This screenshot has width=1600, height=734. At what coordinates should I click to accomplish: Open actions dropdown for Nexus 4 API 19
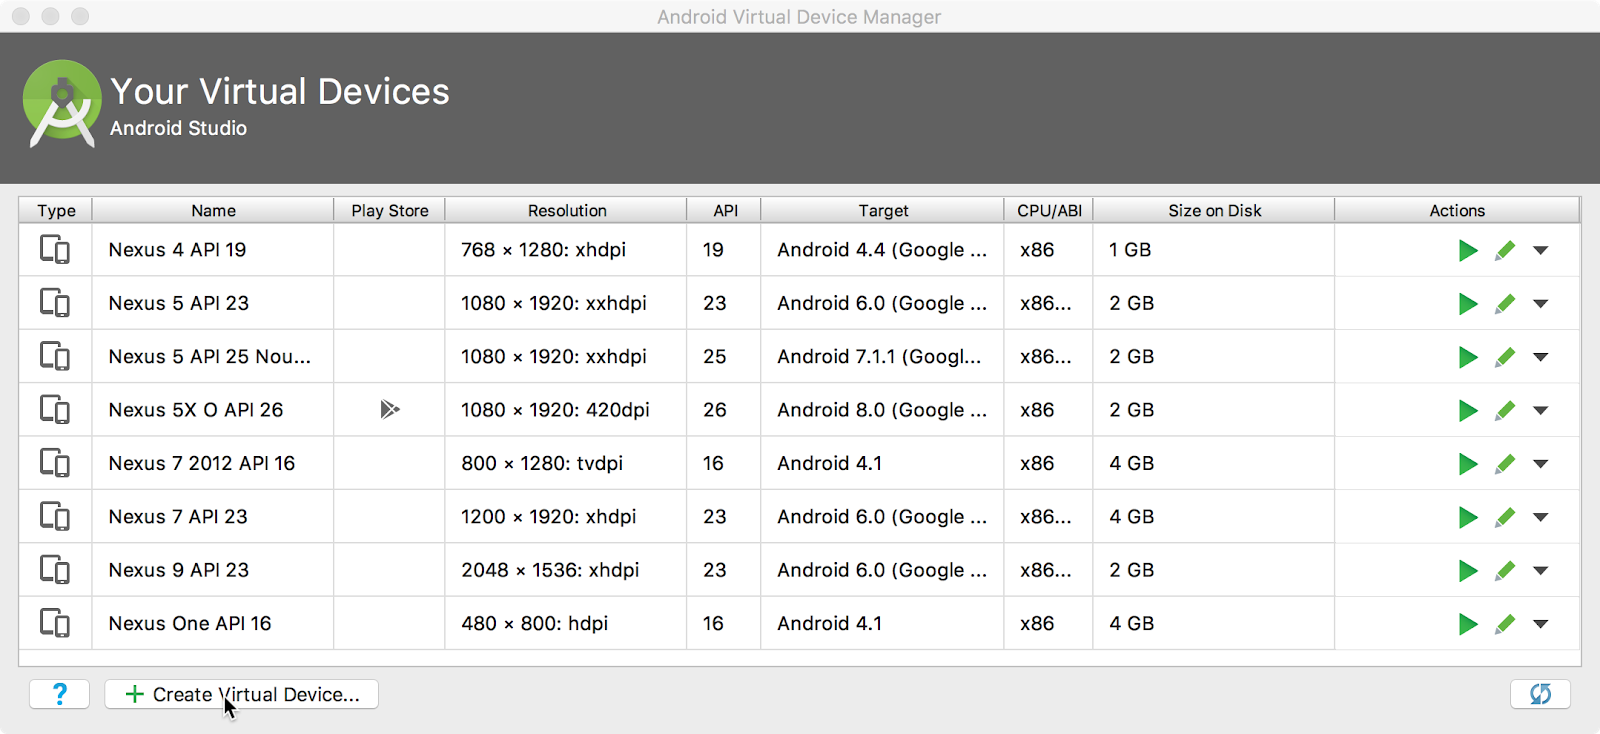1541,251
